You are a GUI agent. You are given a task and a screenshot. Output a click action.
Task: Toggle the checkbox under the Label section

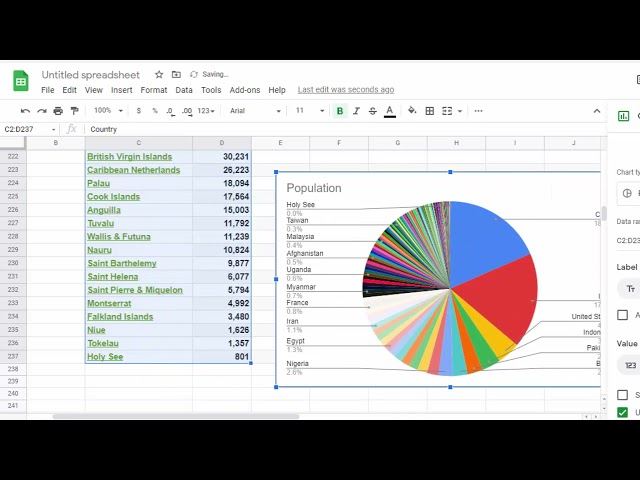[x=622, y=315]
